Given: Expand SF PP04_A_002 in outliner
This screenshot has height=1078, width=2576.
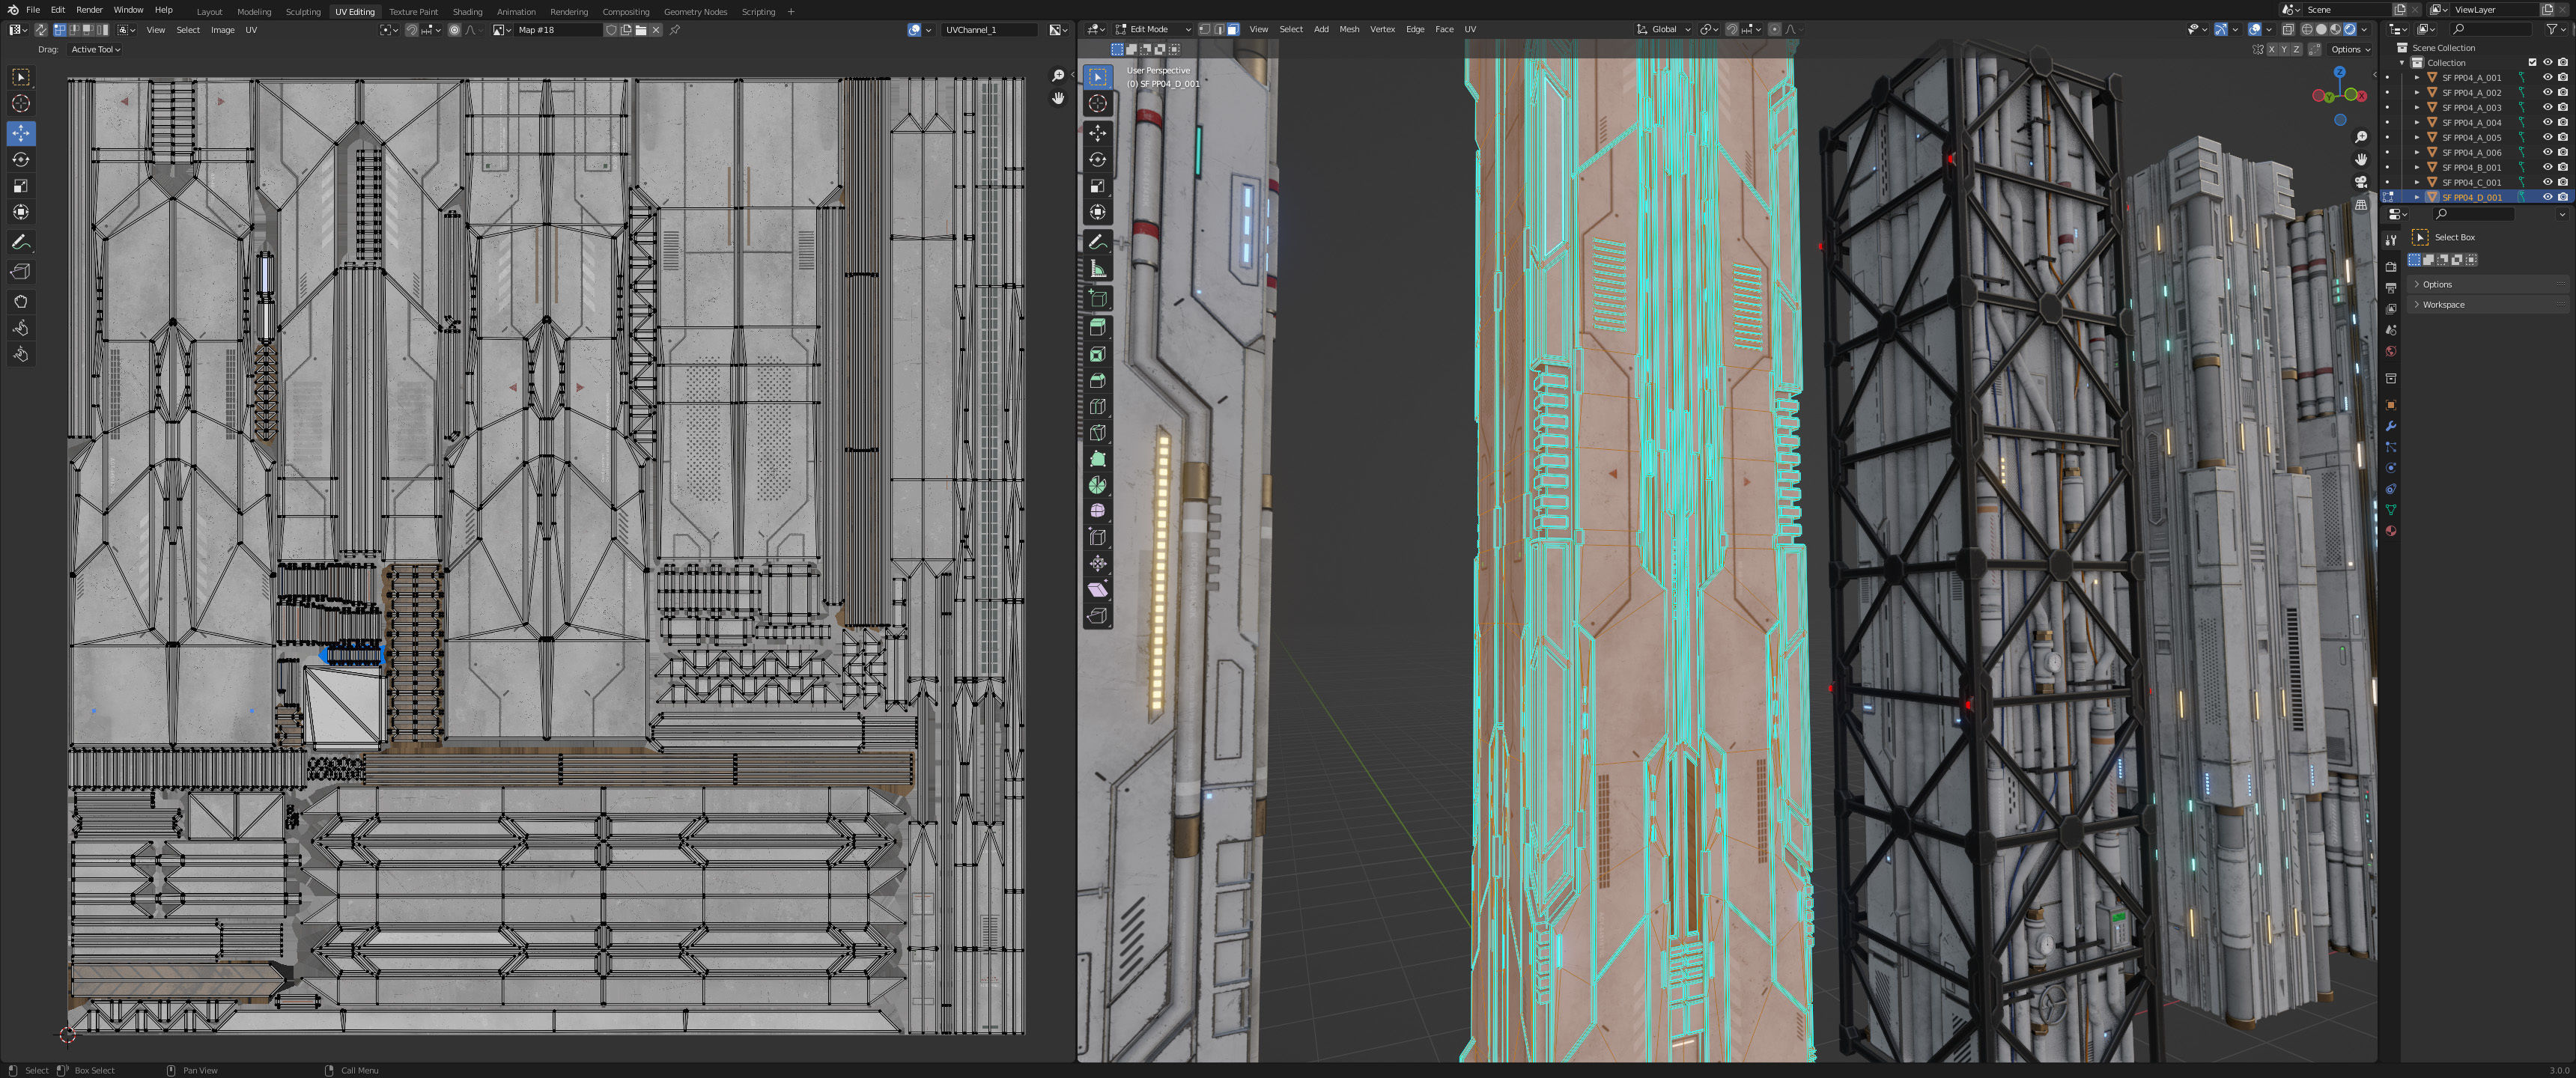Looking at the screenshot, I should coord(2417,92).
